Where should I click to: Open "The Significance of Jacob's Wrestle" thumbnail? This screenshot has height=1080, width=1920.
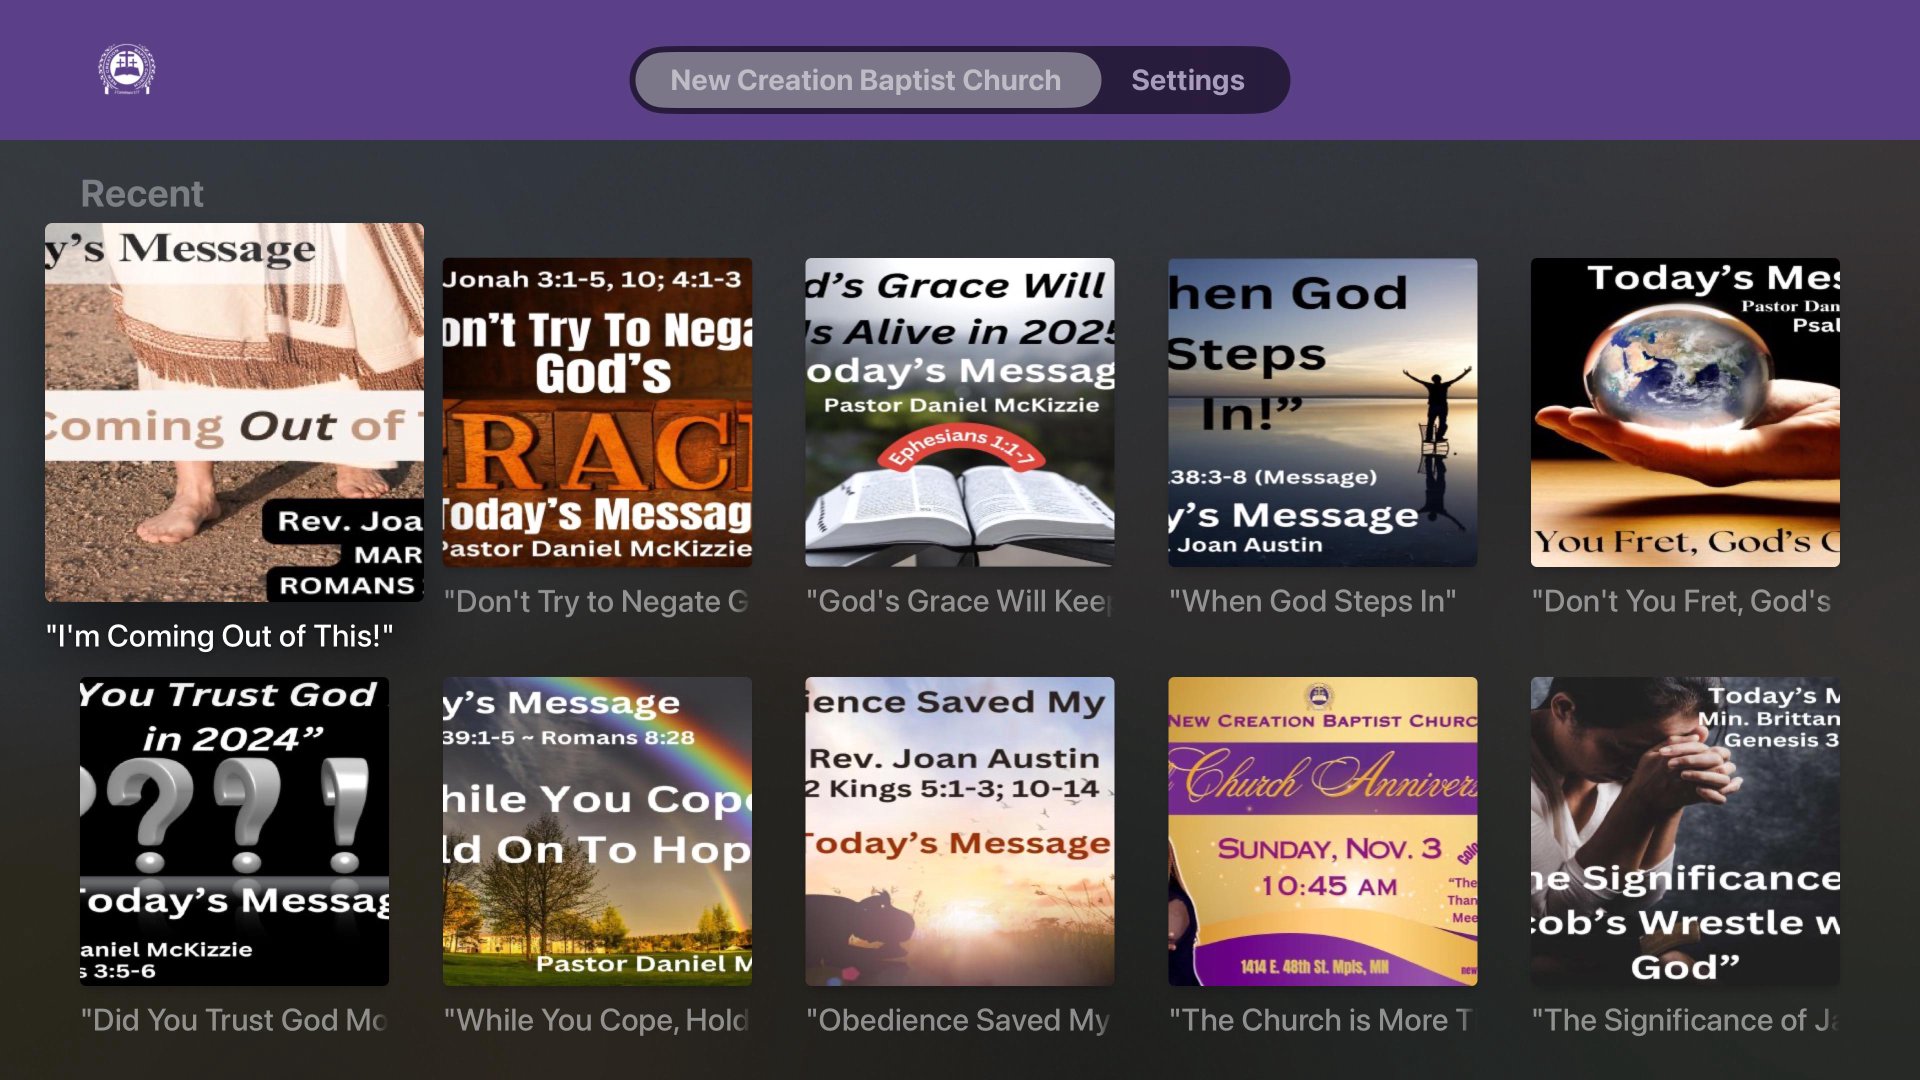[1685, 831]
